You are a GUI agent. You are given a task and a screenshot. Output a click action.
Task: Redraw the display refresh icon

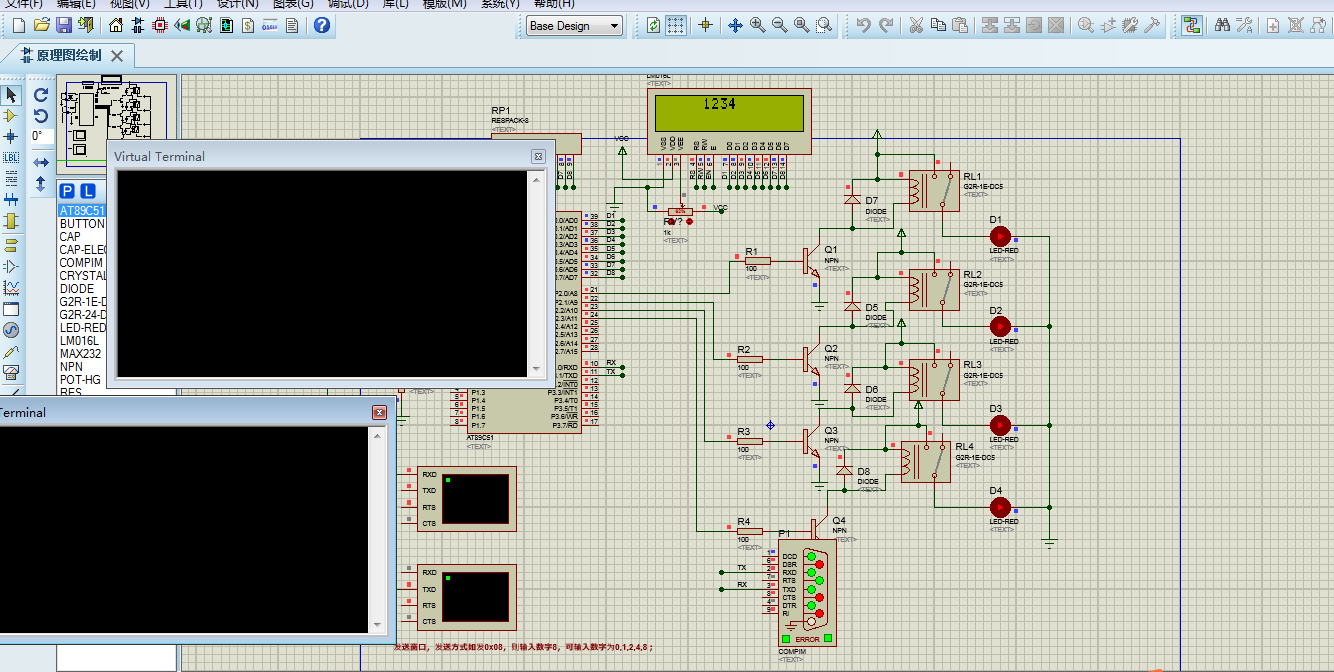[x=653, y=25]
